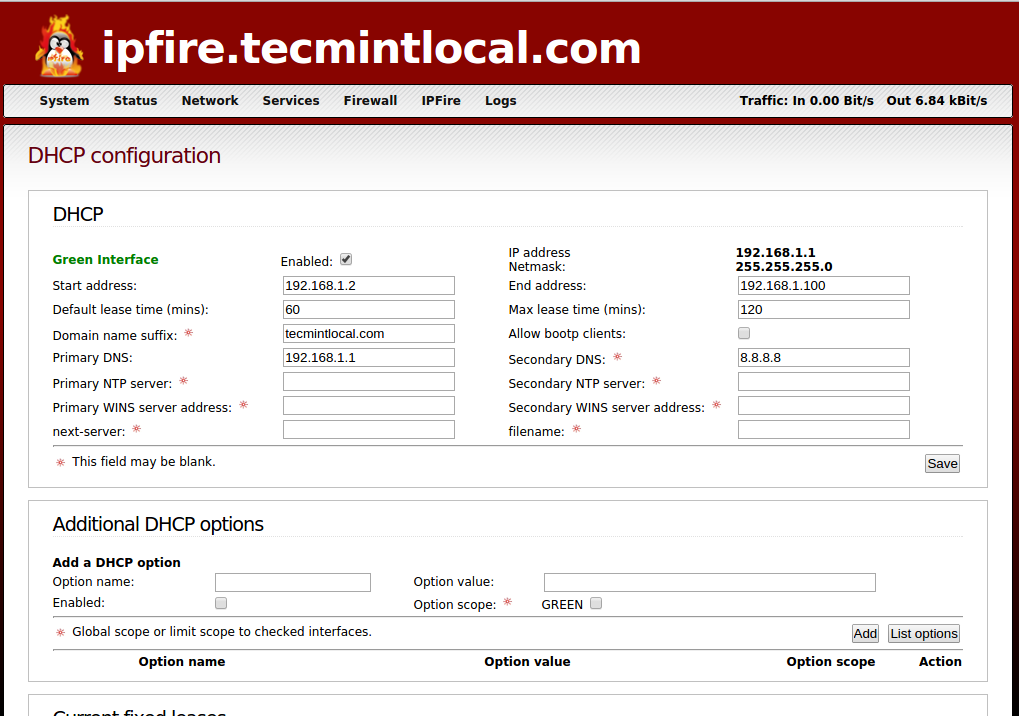Click the Add button for DHCP option
Image resolution: width=1019 pixels, height=716 pixels.
[x=865, y=633]
